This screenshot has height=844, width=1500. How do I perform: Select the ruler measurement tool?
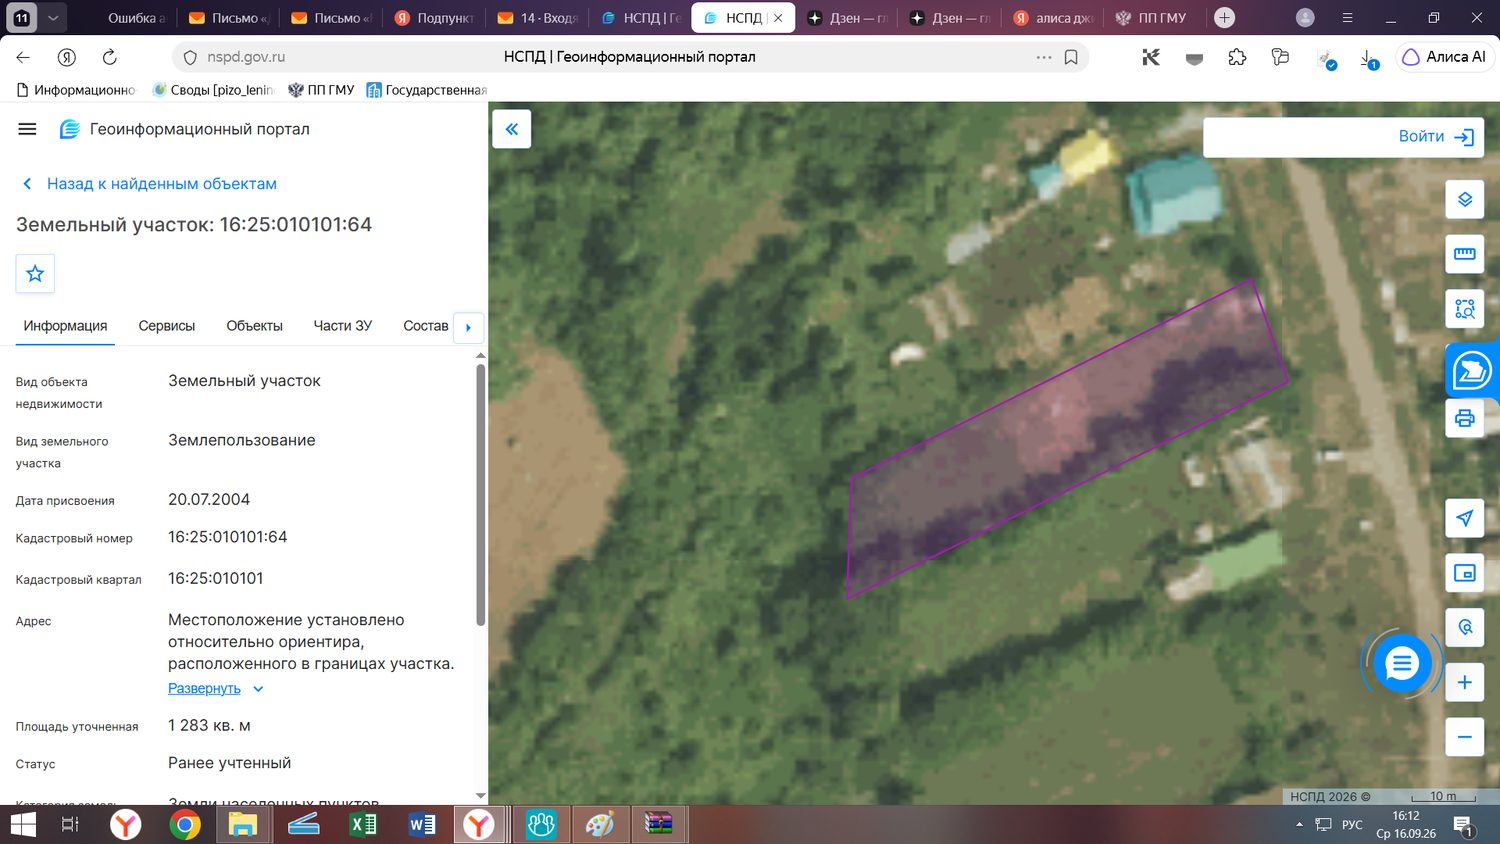[x=1464, y=254]
